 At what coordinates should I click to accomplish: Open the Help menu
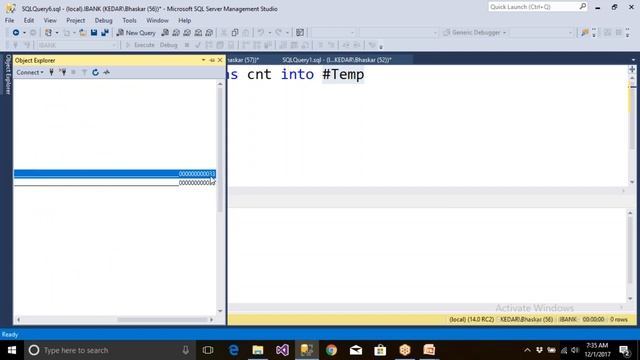coord(184,20)
